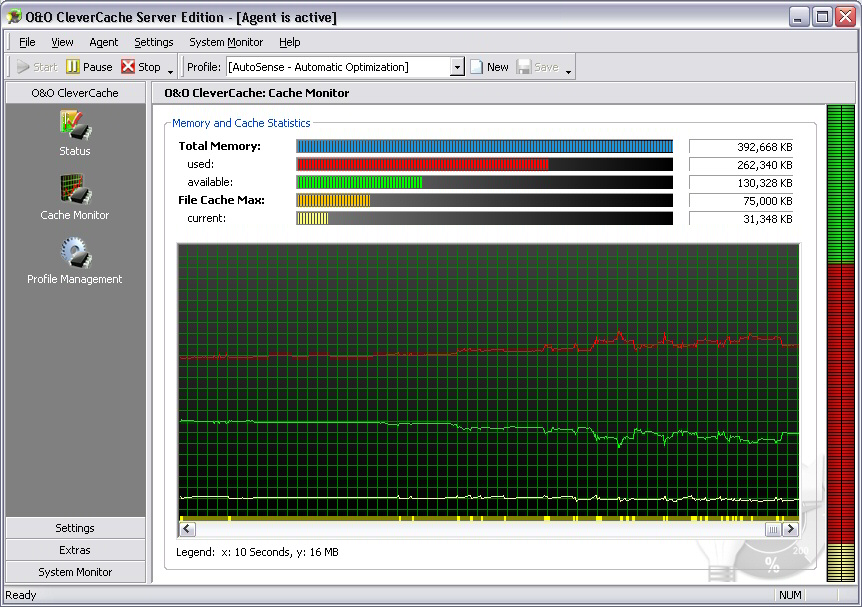Click the Cache Monitor panel title
Screen dimensions: 862x607
point(257,93)
